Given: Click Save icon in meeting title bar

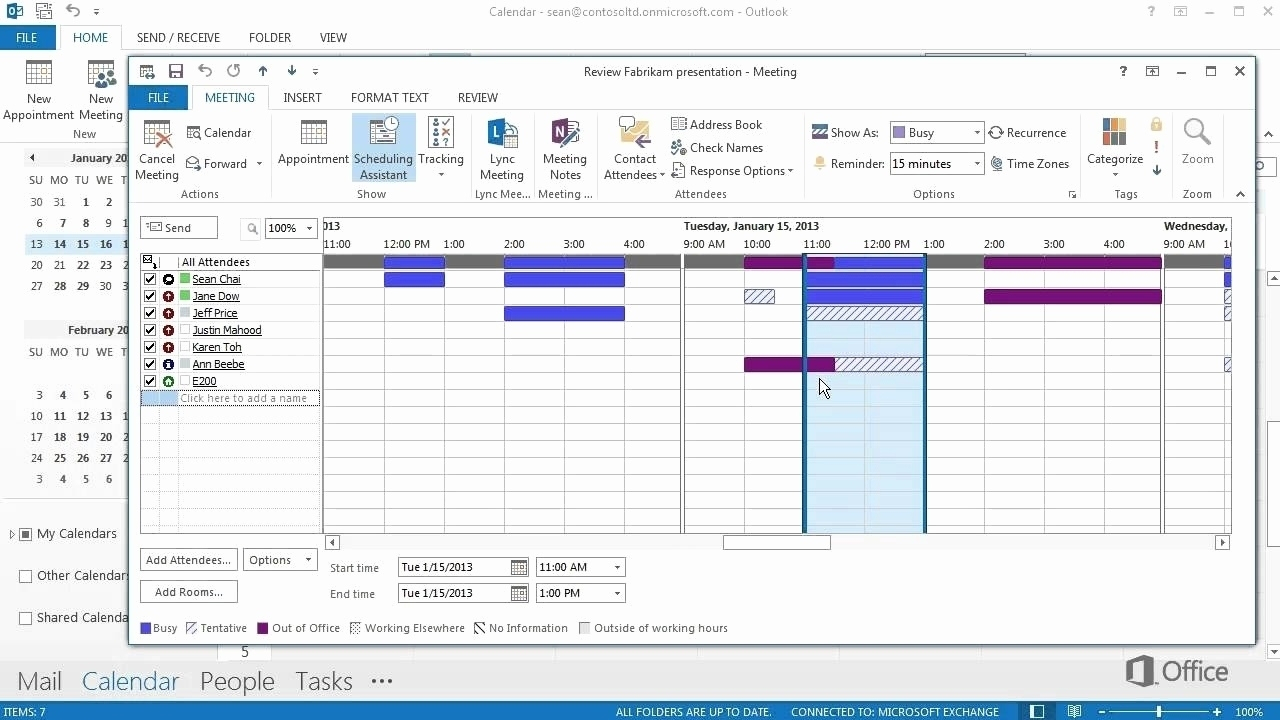Looking at the screenshot, I should pos(176,71).
